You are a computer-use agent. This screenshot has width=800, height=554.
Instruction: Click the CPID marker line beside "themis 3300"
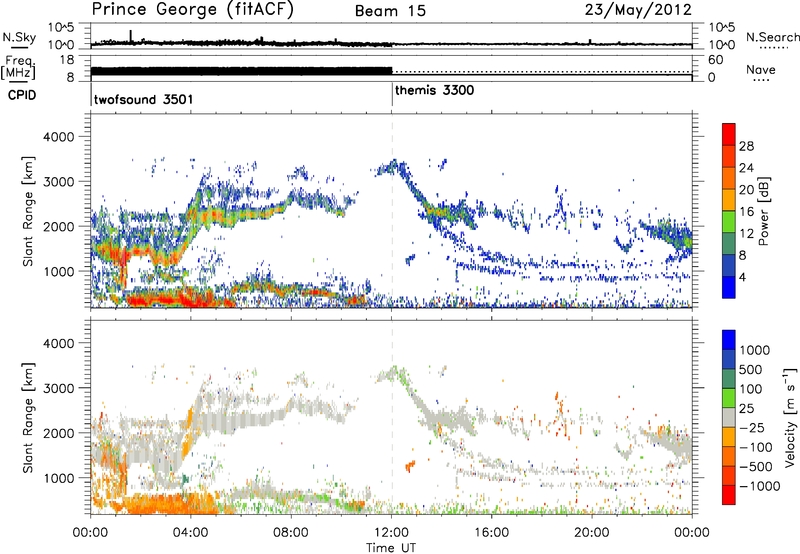coord(392,94)
